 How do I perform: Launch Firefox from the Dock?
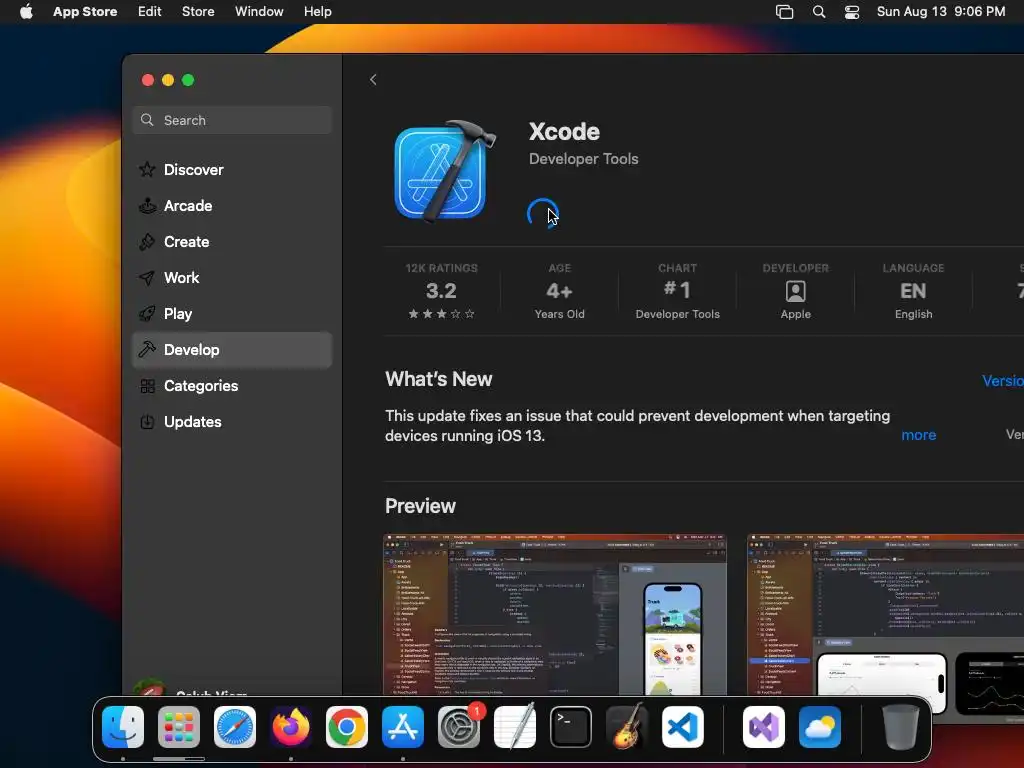[x=291, y=727]
